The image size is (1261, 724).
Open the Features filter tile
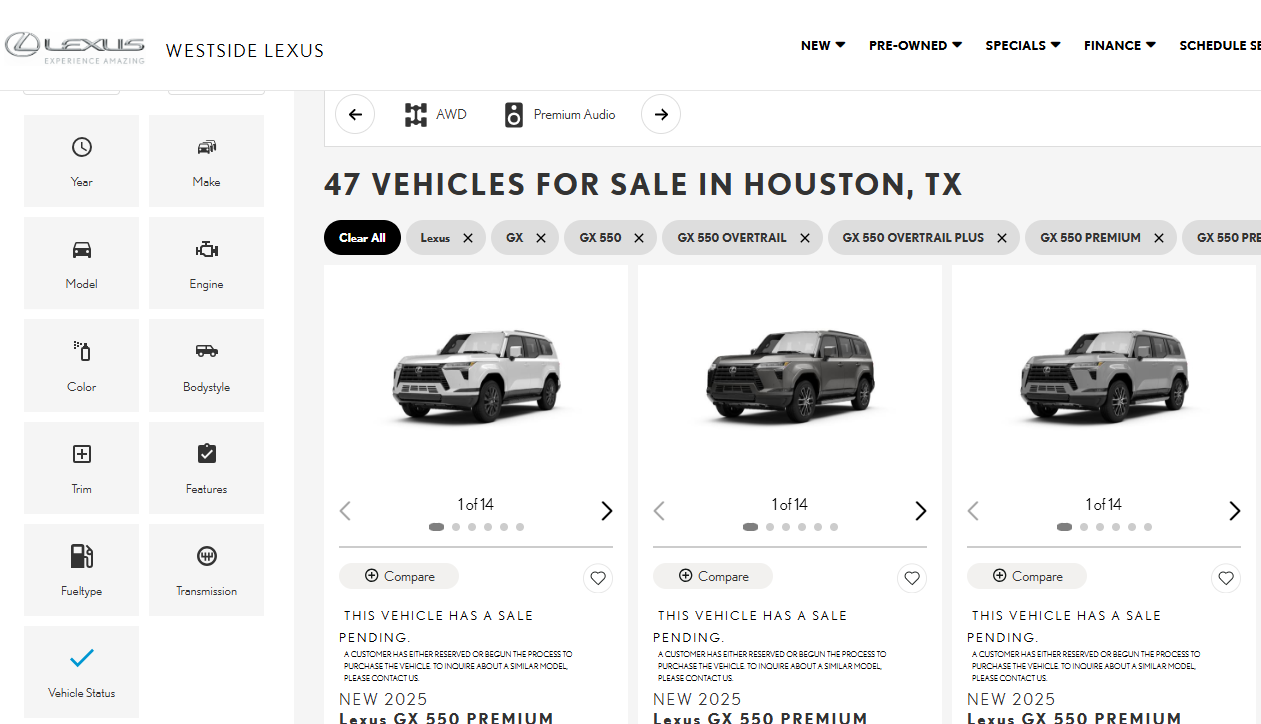(x=206, y=468)
